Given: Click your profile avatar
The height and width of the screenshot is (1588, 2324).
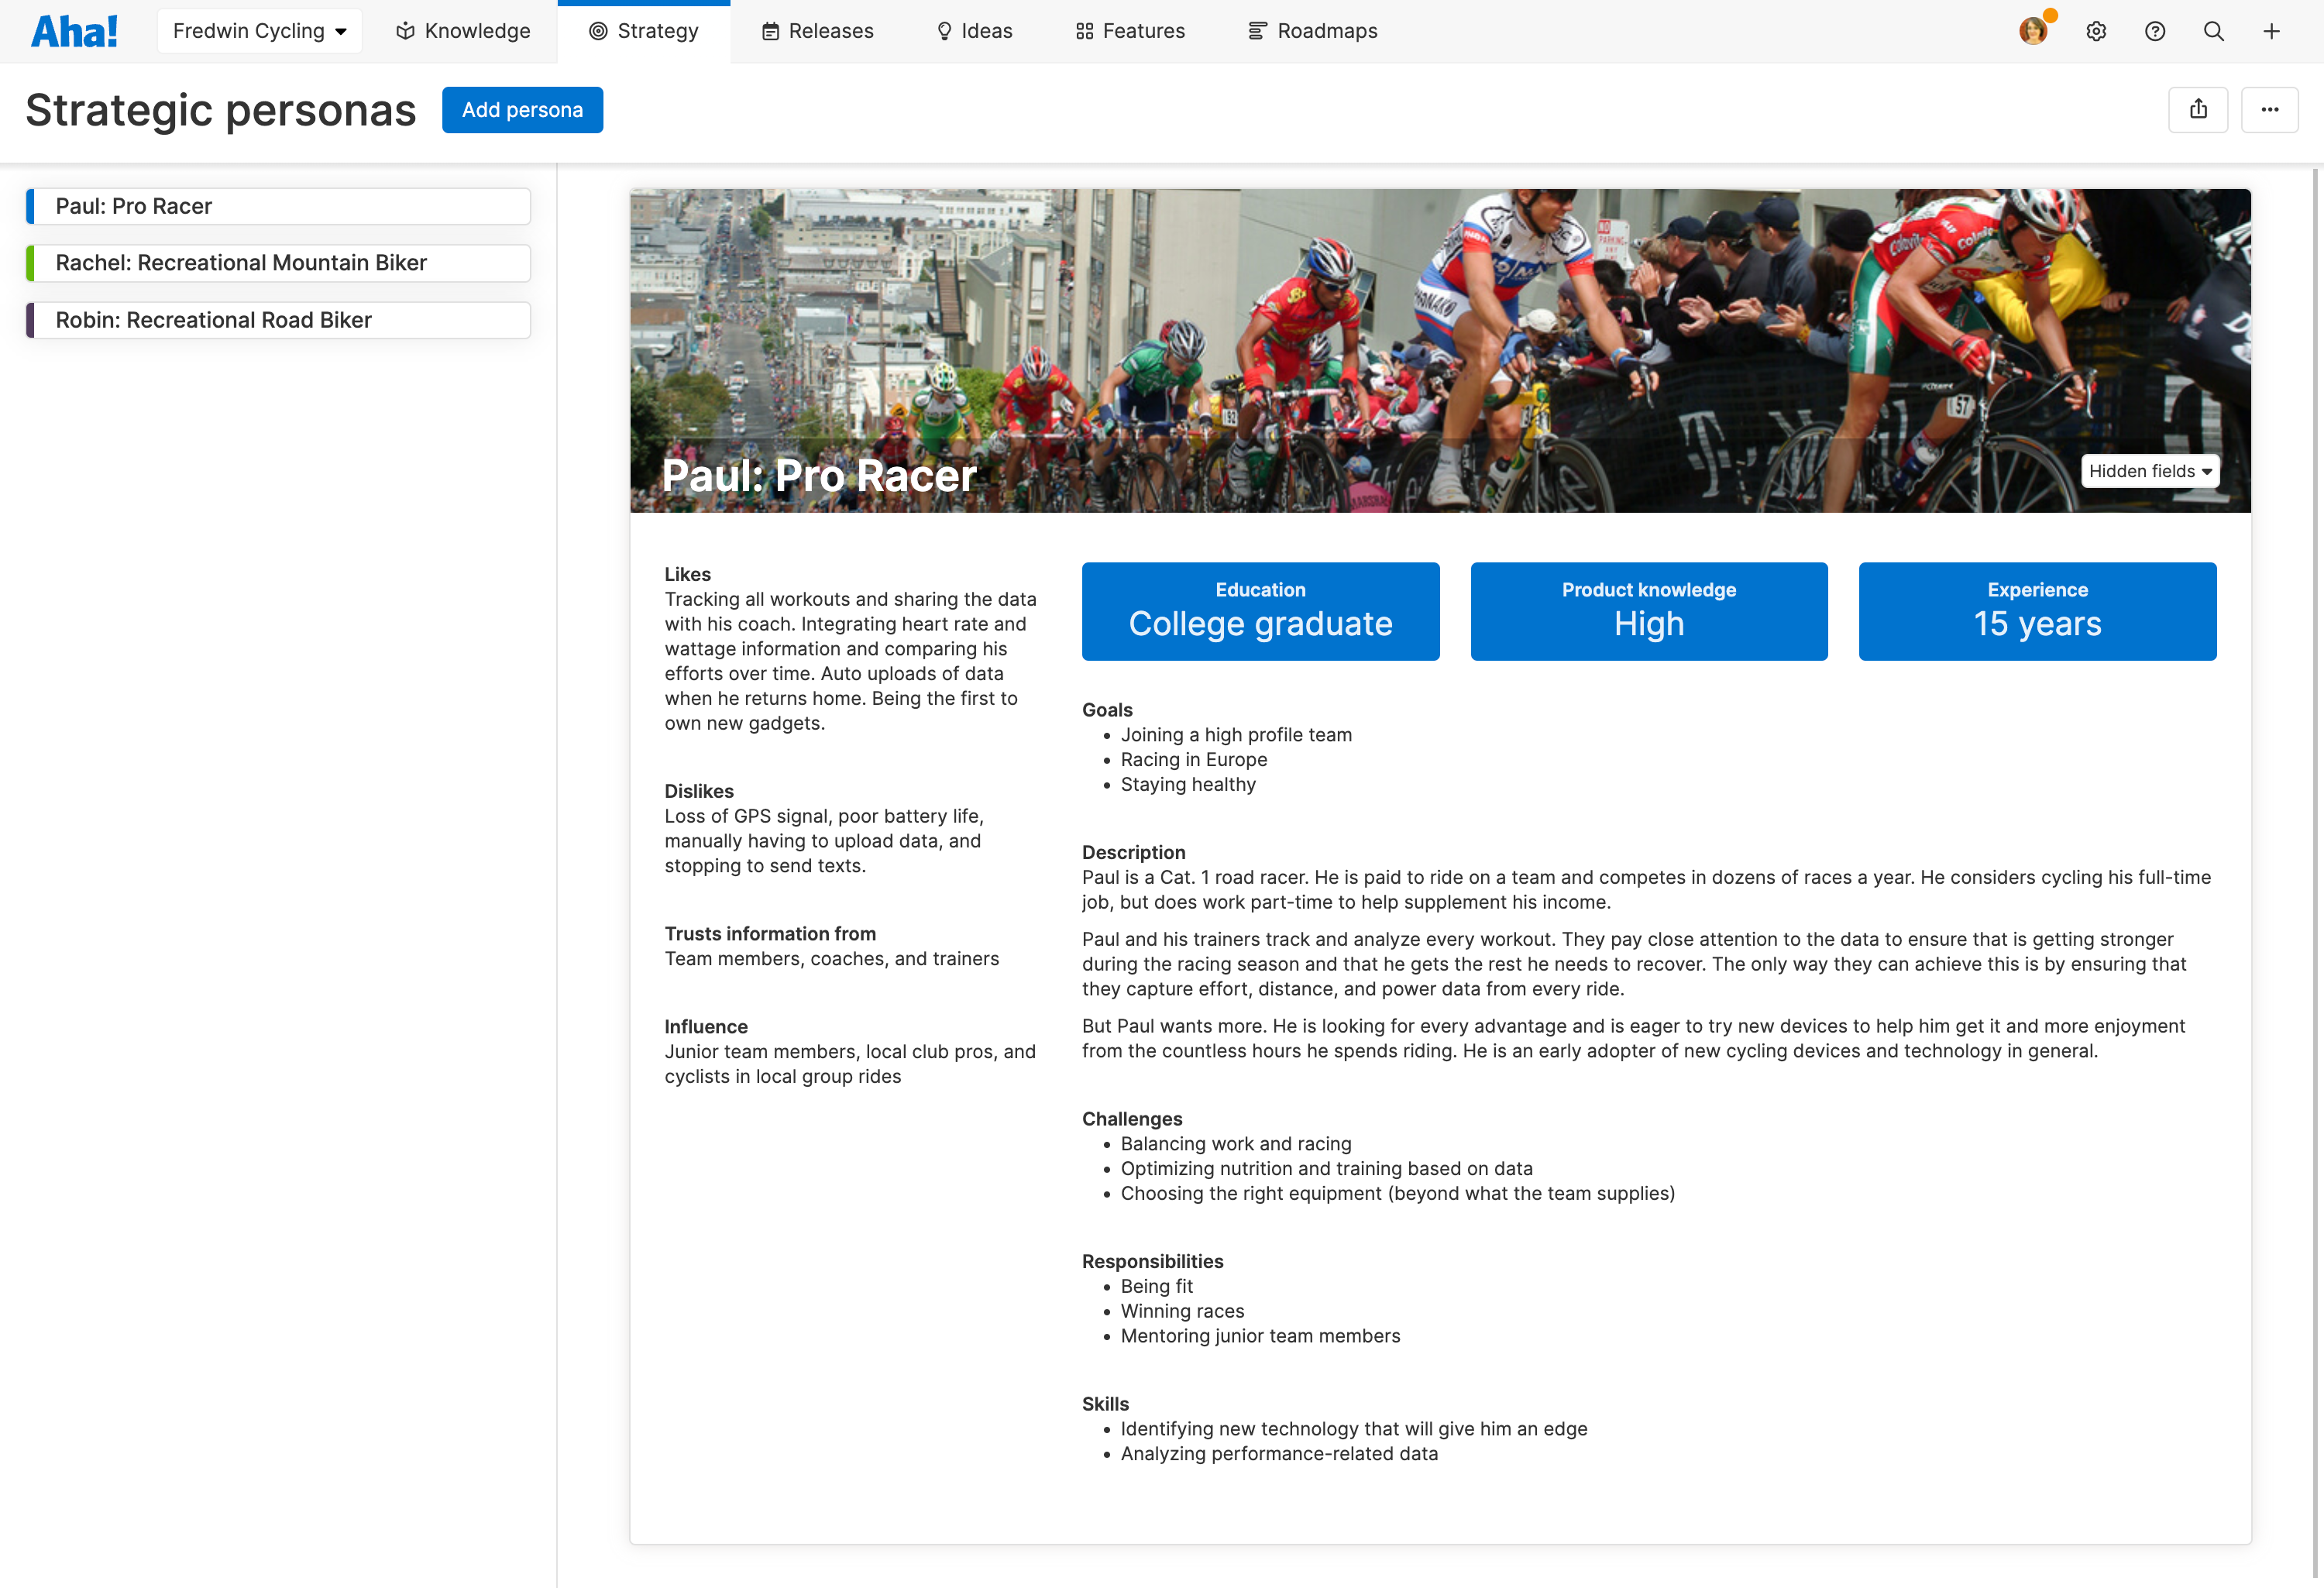Looking at the screenshot, I should [2034, 31].
